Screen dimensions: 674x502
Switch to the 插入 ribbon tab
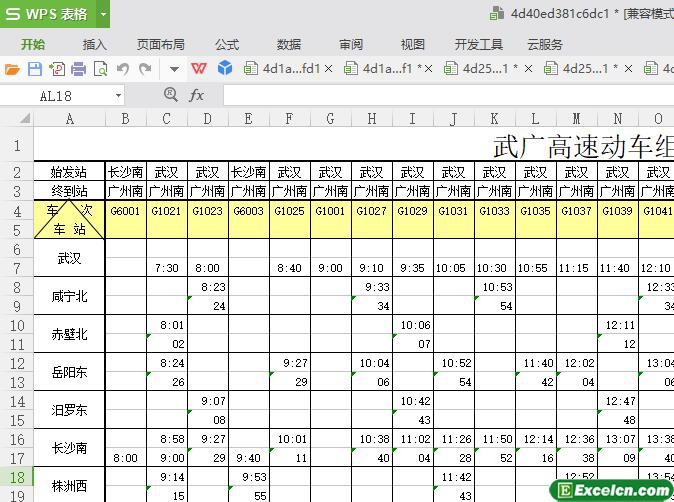point(95,44)
